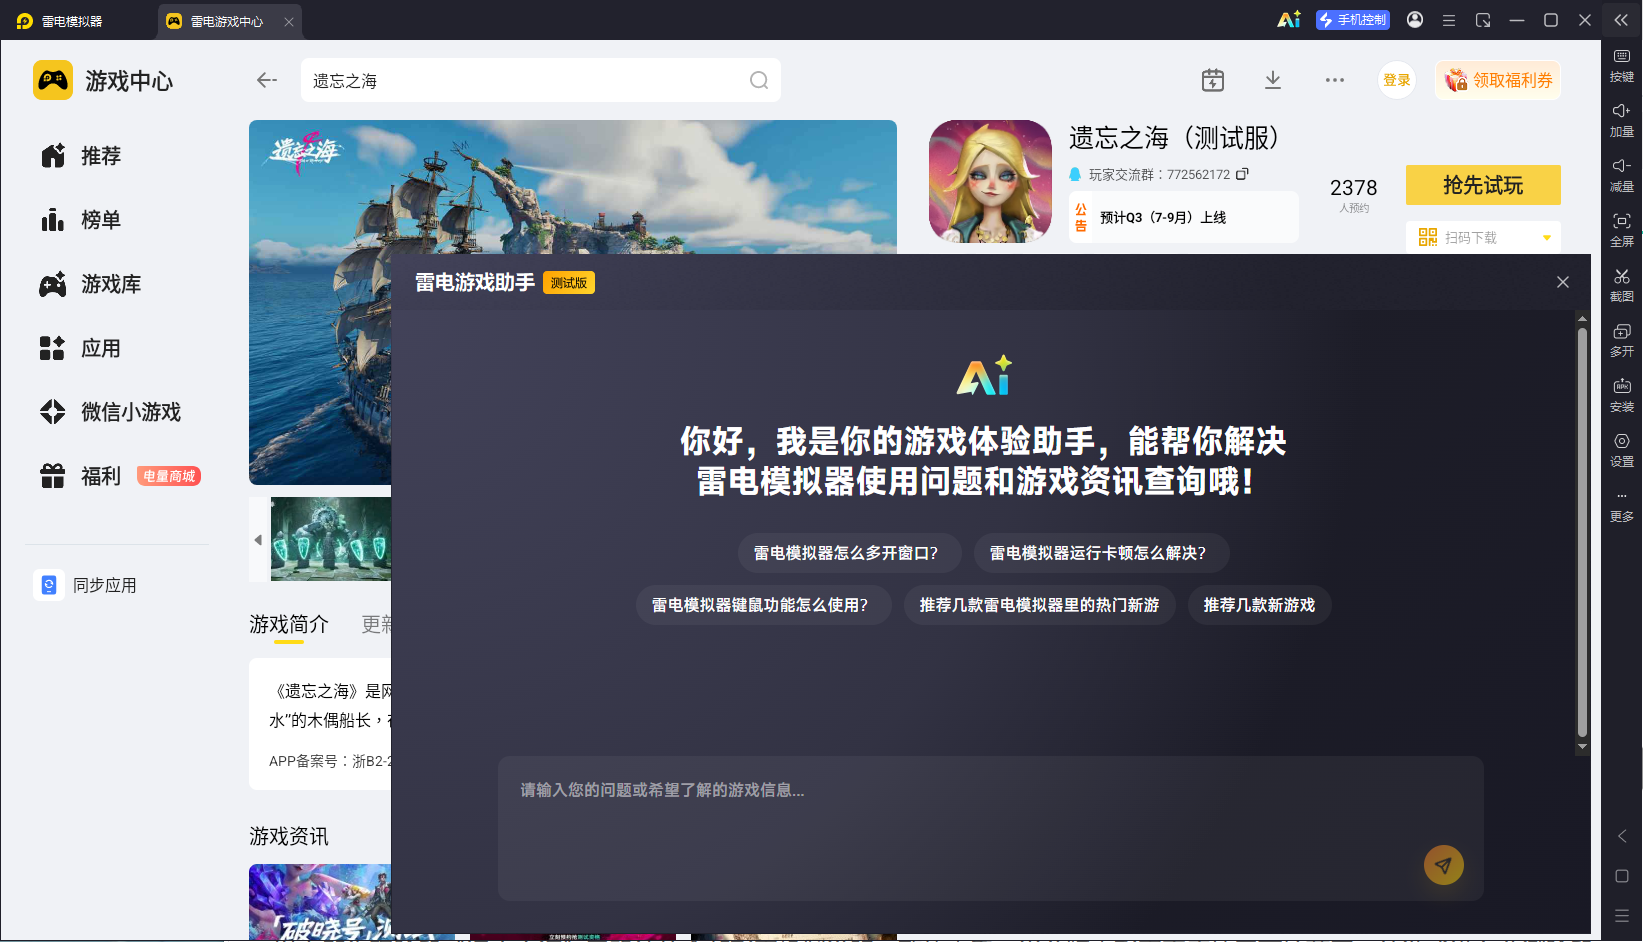1643x942 pixels.
Task: Open 推荐 in the left navigation
Action: tap(81, 156)
